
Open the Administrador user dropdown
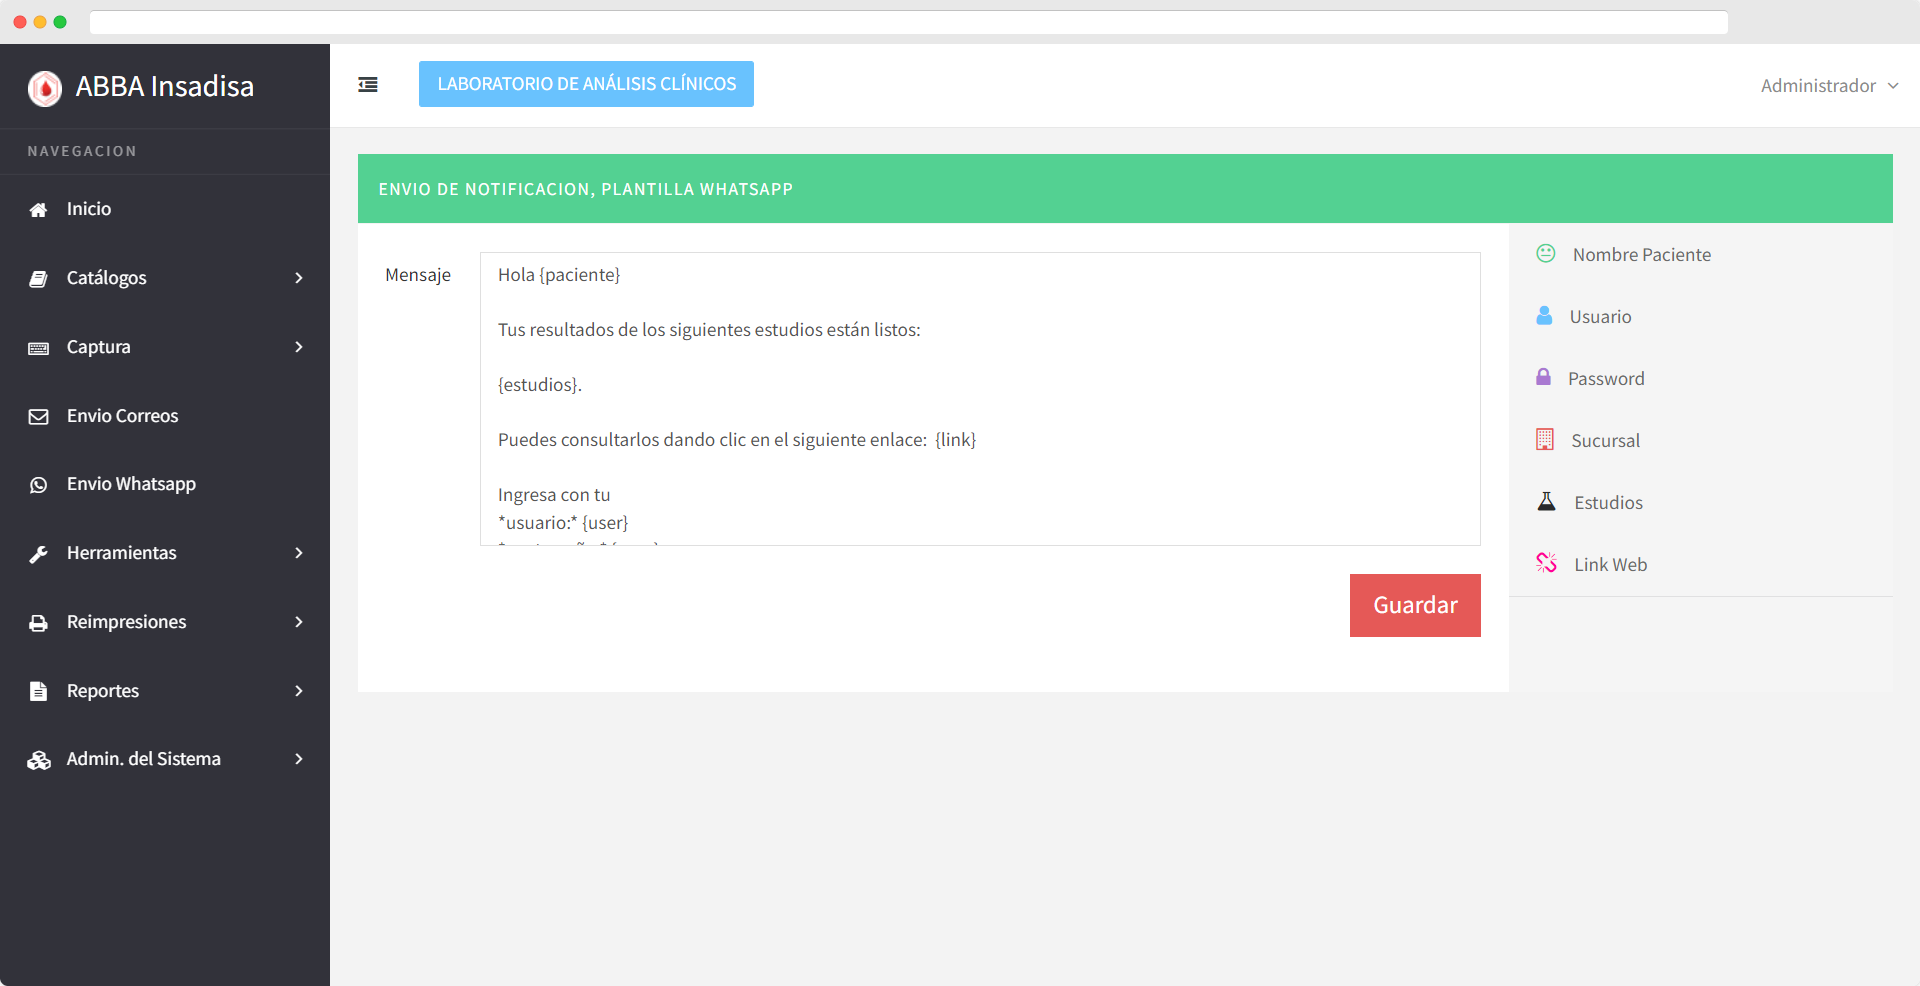[1829, 86]
